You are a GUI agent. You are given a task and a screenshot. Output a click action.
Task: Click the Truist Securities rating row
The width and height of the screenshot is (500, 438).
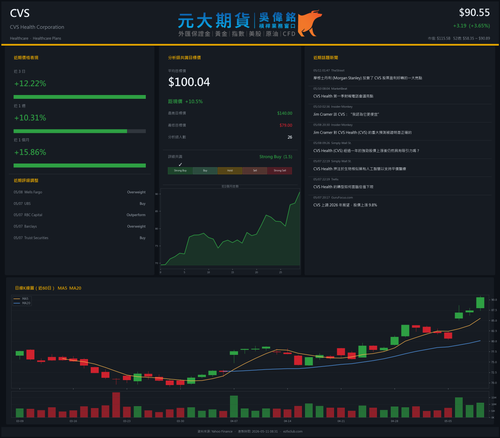[x=80, y=238]
